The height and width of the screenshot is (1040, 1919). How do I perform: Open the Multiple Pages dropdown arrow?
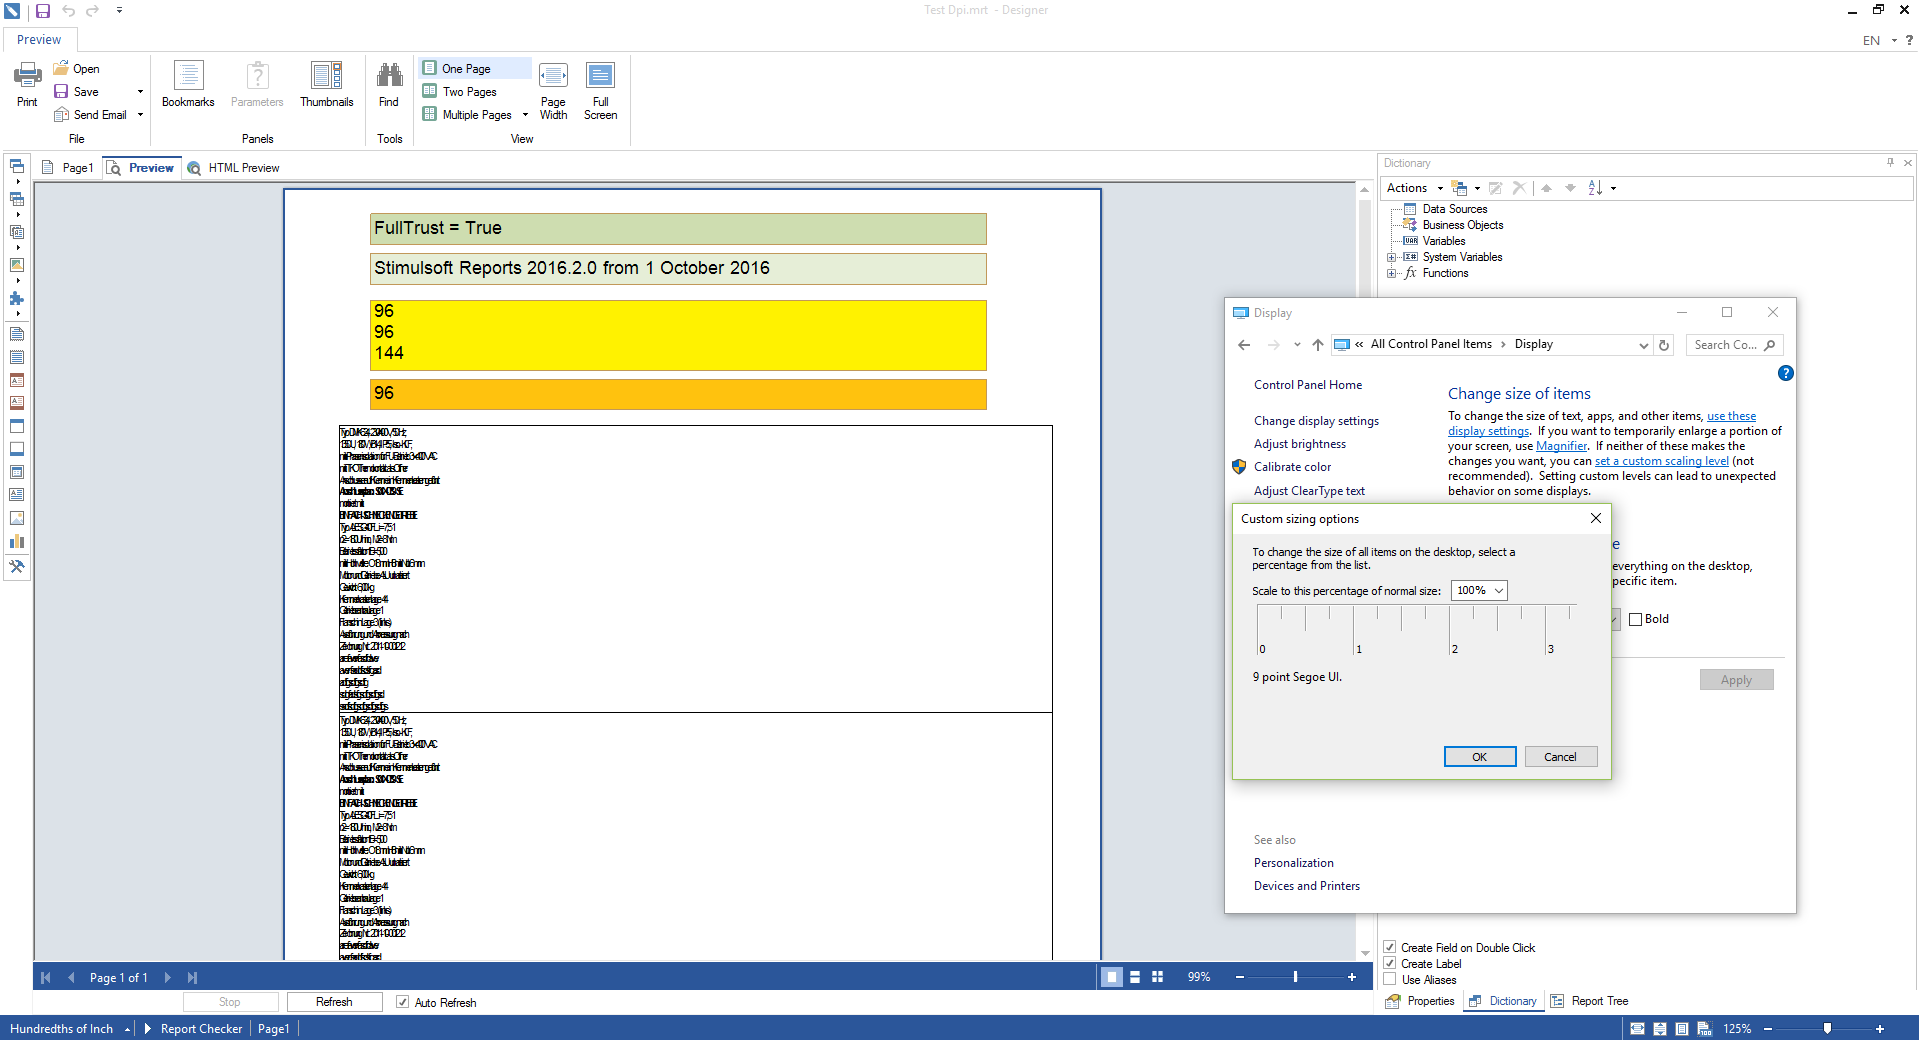[525, 115]
